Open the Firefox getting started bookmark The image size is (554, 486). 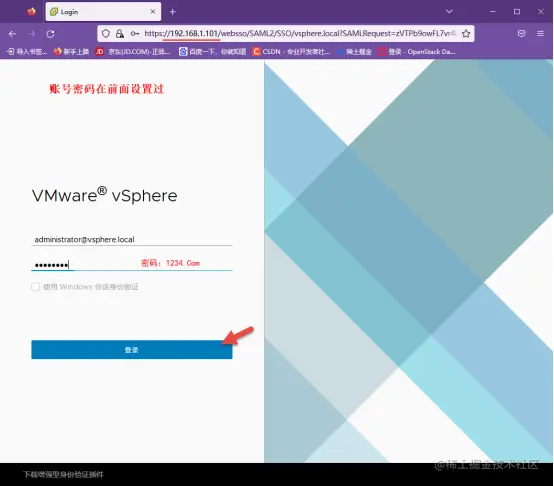[x=71, y=52]
